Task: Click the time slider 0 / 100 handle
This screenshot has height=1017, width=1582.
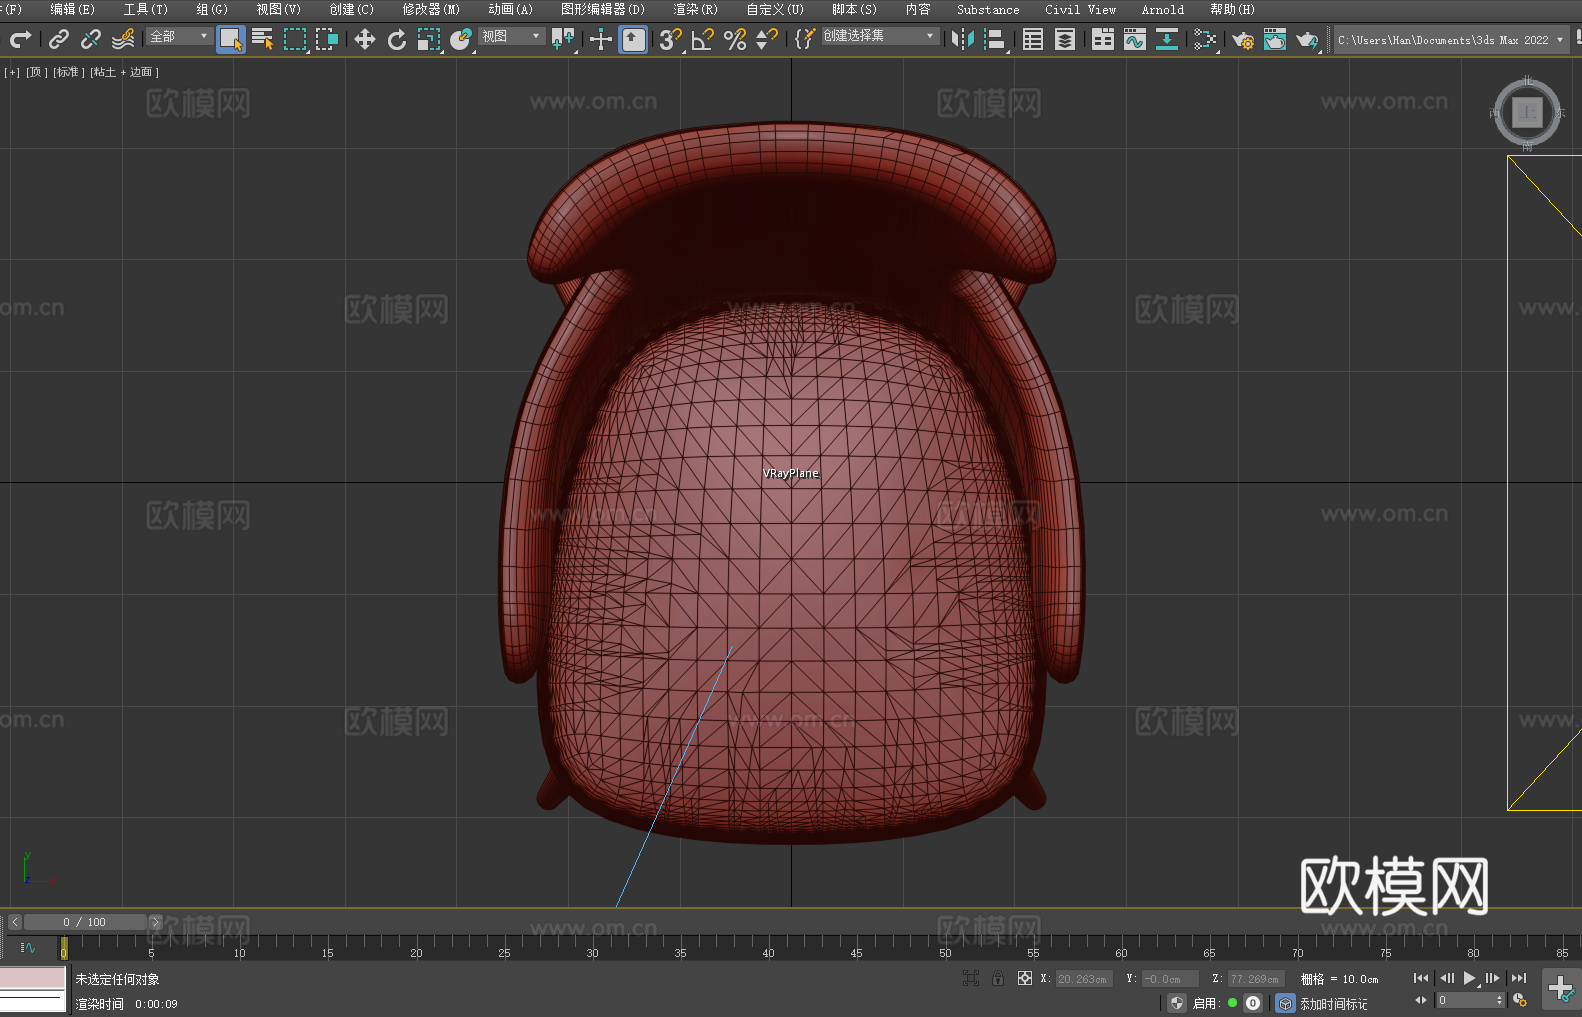Action: [85, 922]
